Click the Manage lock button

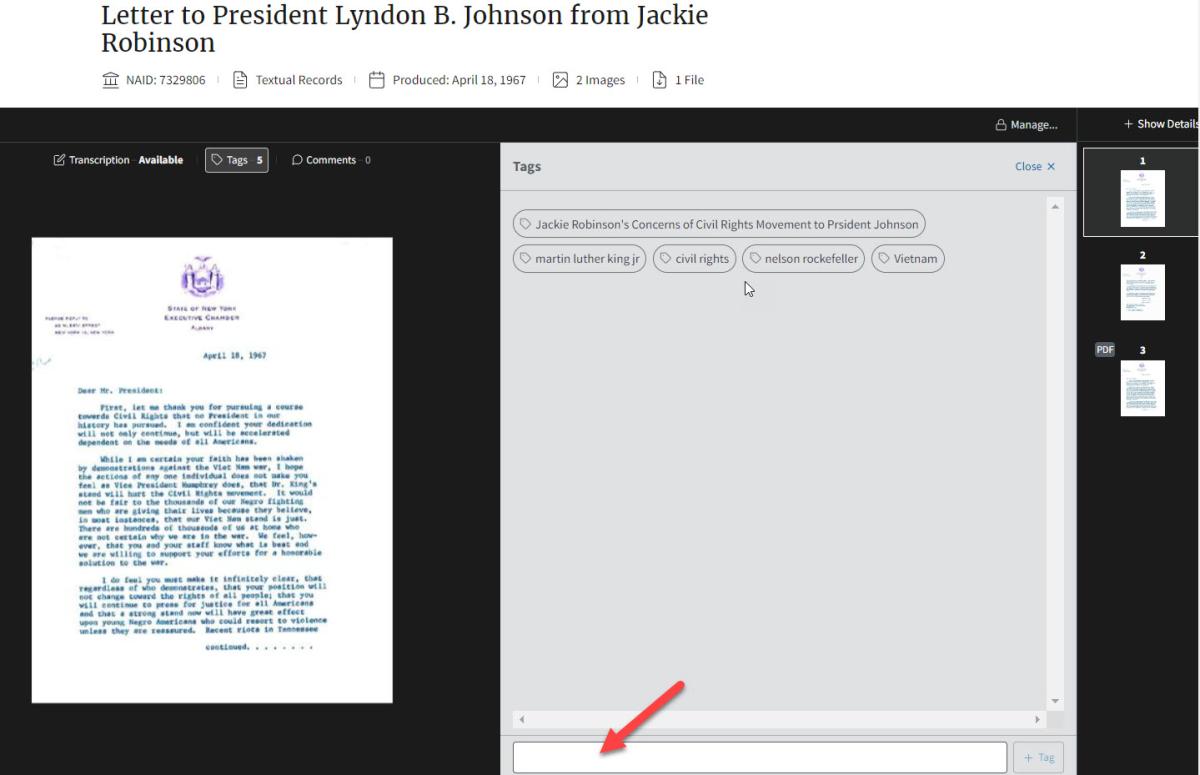pyautogui.click(x=1026, y=125)
